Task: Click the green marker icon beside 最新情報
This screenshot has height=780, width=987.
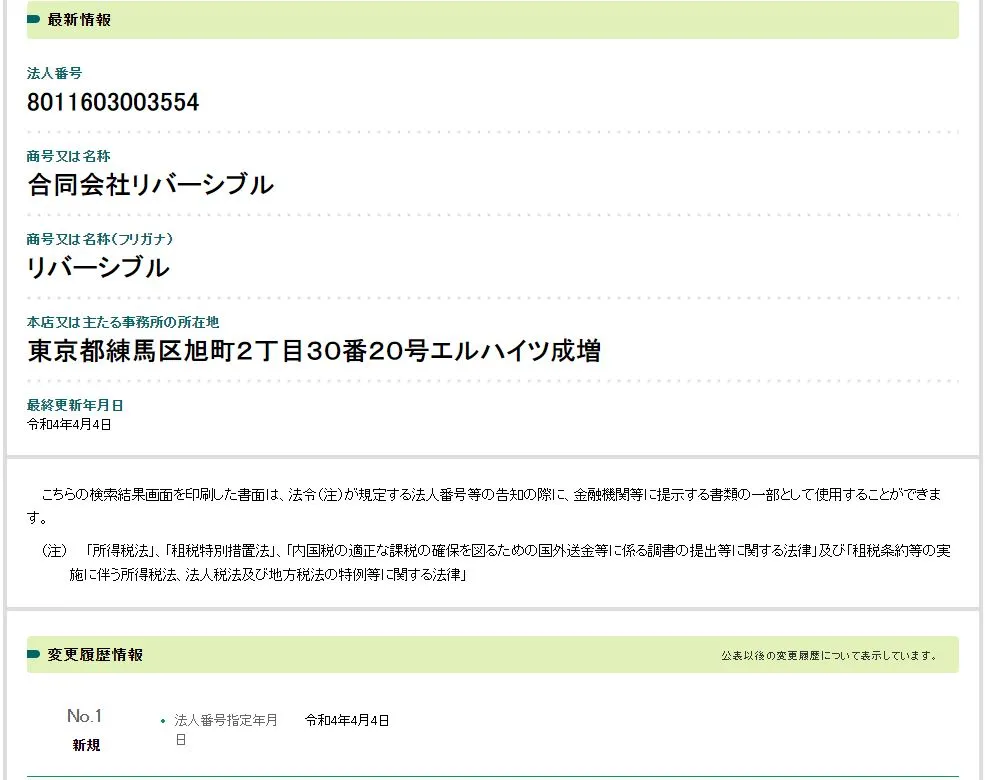Action: [34, 20]
